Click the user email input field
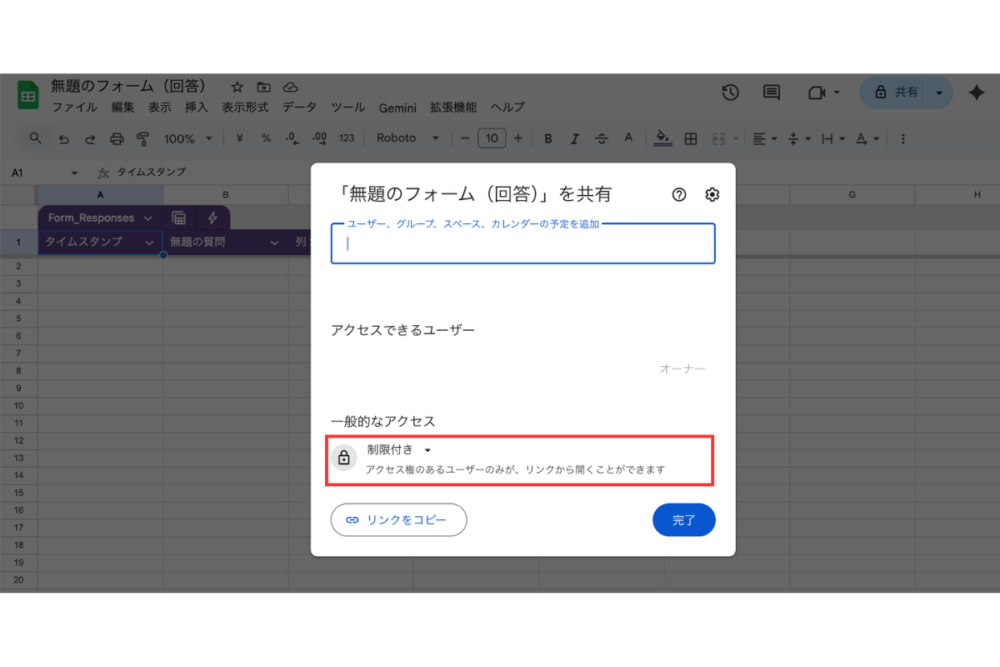The image size is (1000, 667). 522,245
